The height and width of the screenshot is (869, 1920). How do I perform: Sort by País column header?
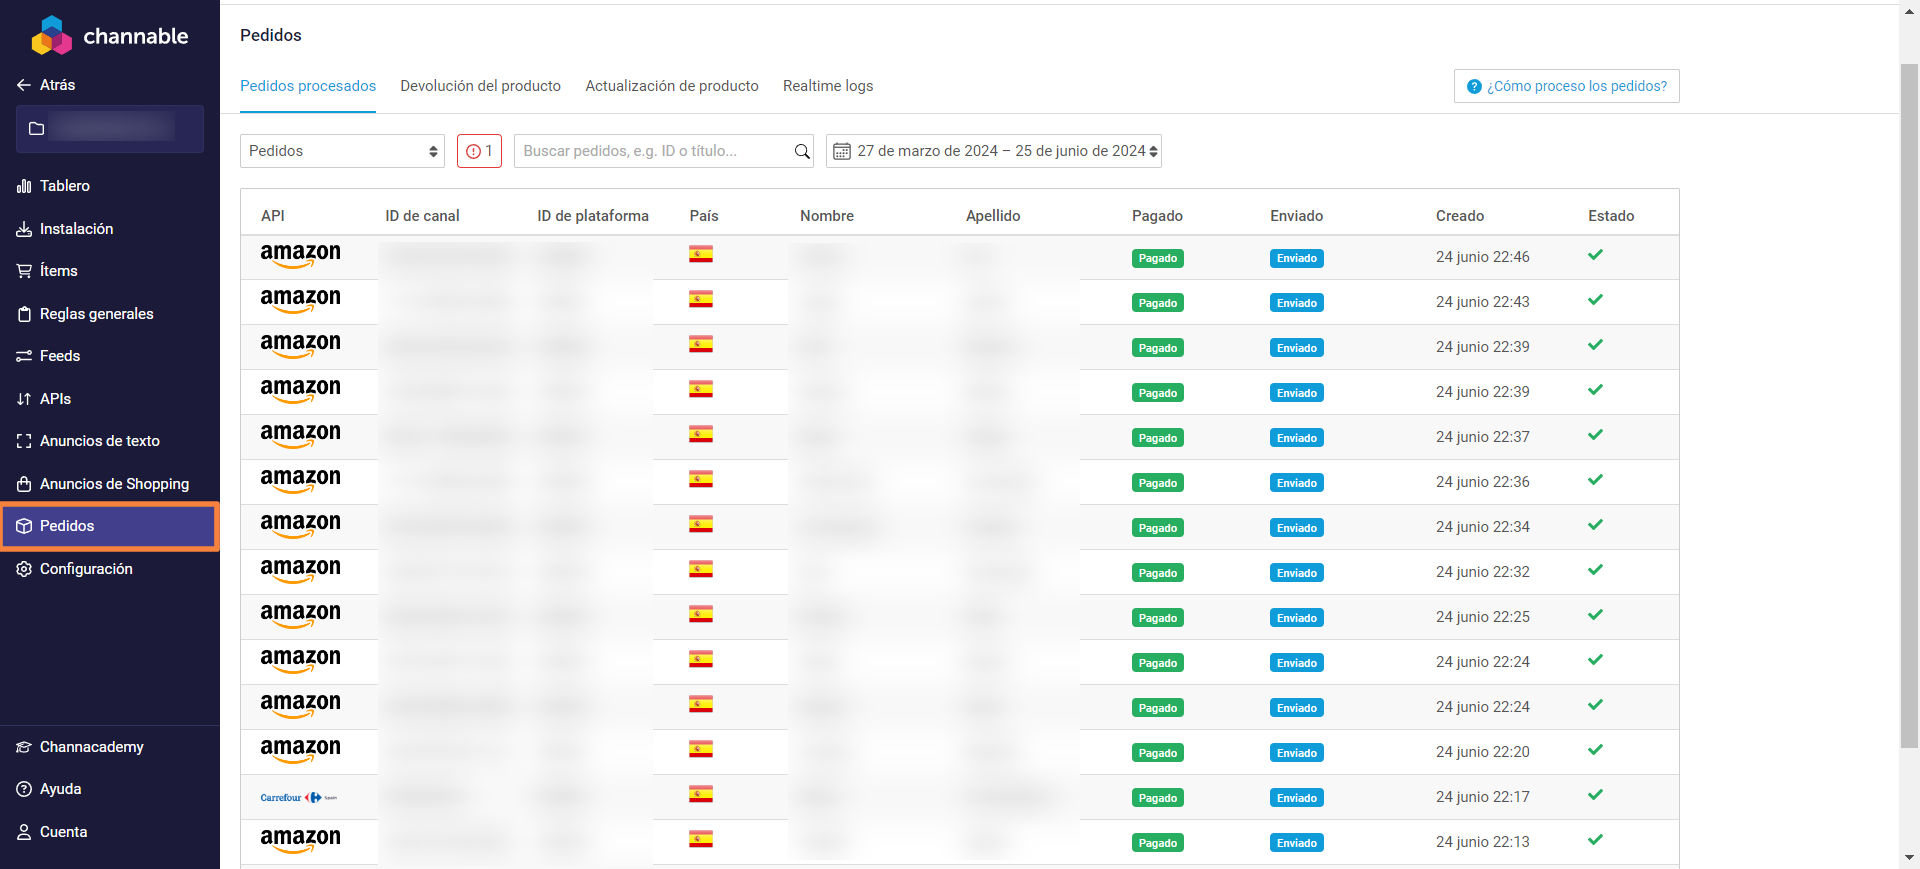pyautogui.click(x=704, y=216)
